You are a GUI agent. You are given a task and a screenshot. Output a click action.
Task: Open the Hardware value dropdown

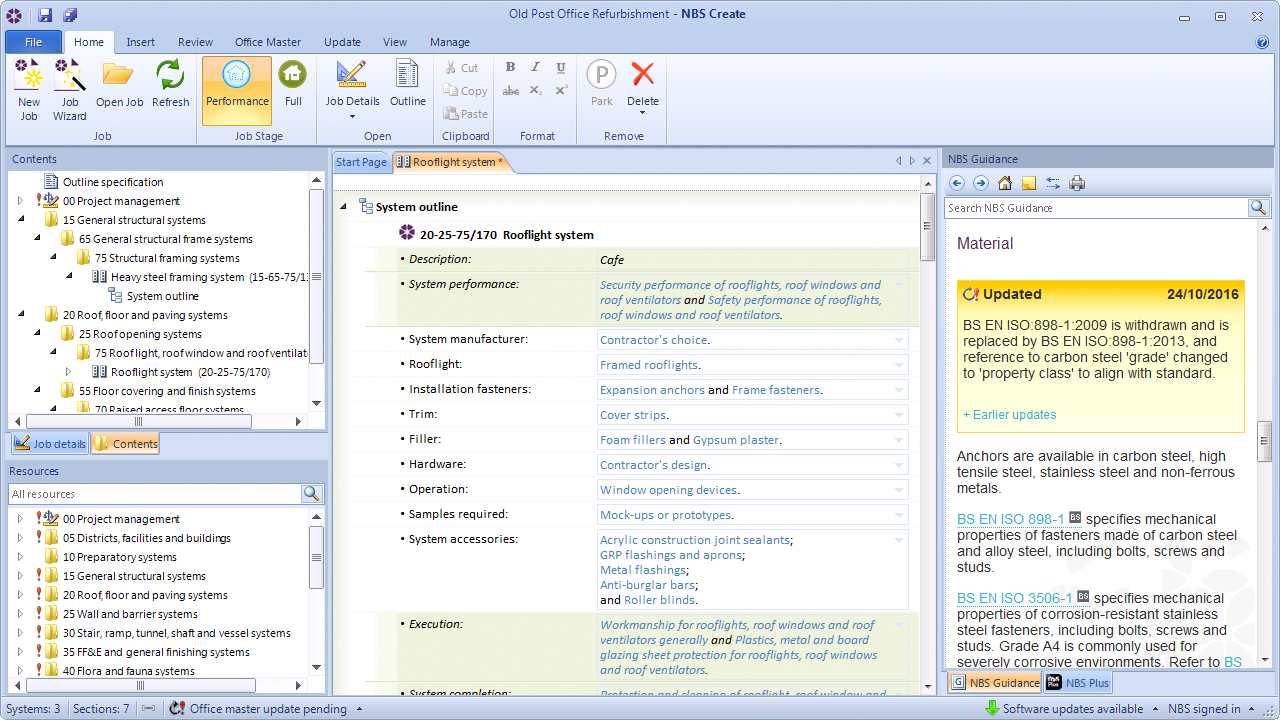click(899, 465)
